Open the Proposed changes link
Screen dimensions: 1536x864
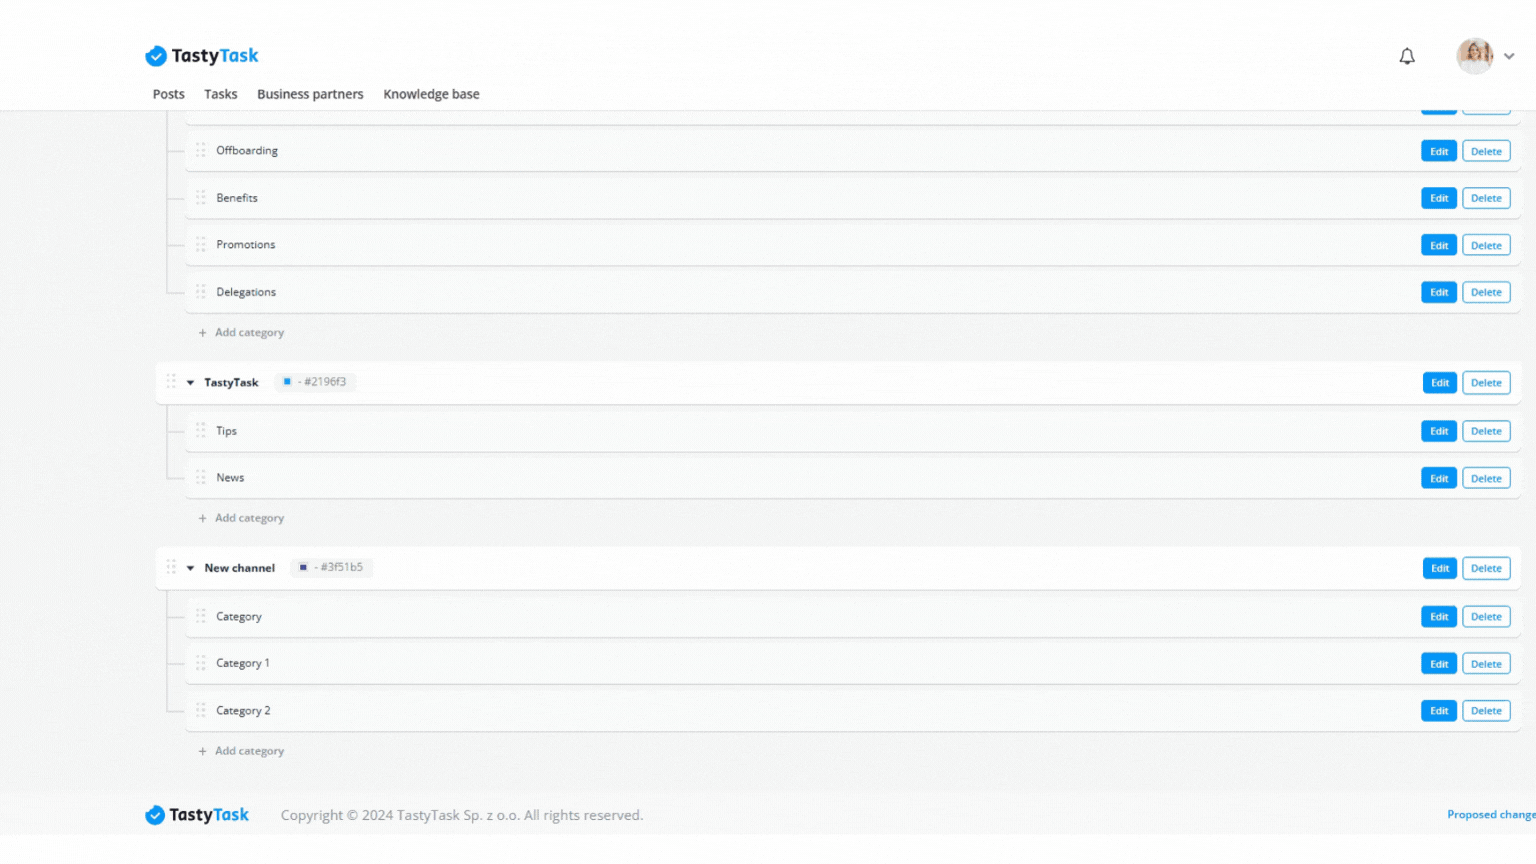coord(1491,815)
